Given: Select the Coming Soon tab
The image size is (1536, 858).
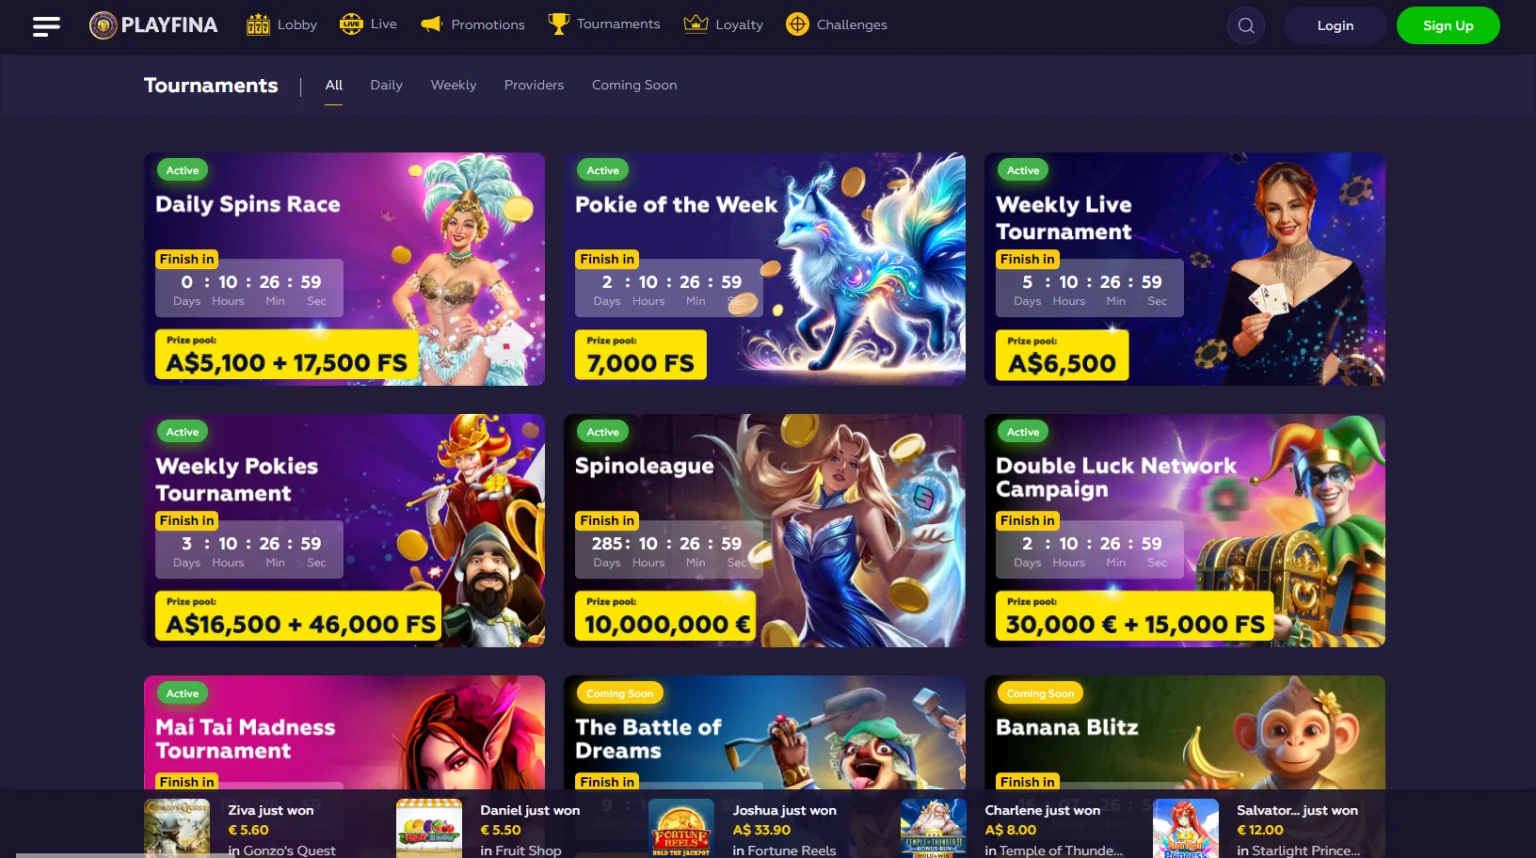Looking at the screenshot, I should click(x=634, y=85).
